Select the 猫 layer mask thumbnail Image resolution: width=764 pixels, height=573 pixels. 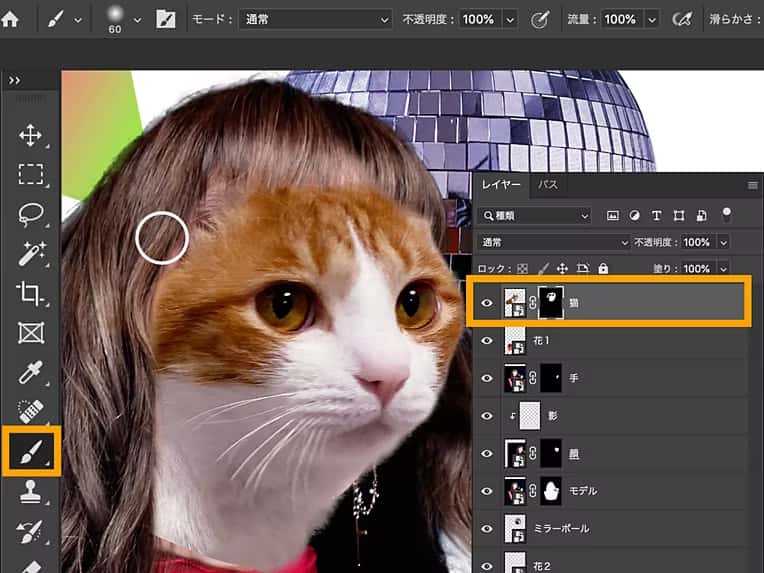[551, 303]
